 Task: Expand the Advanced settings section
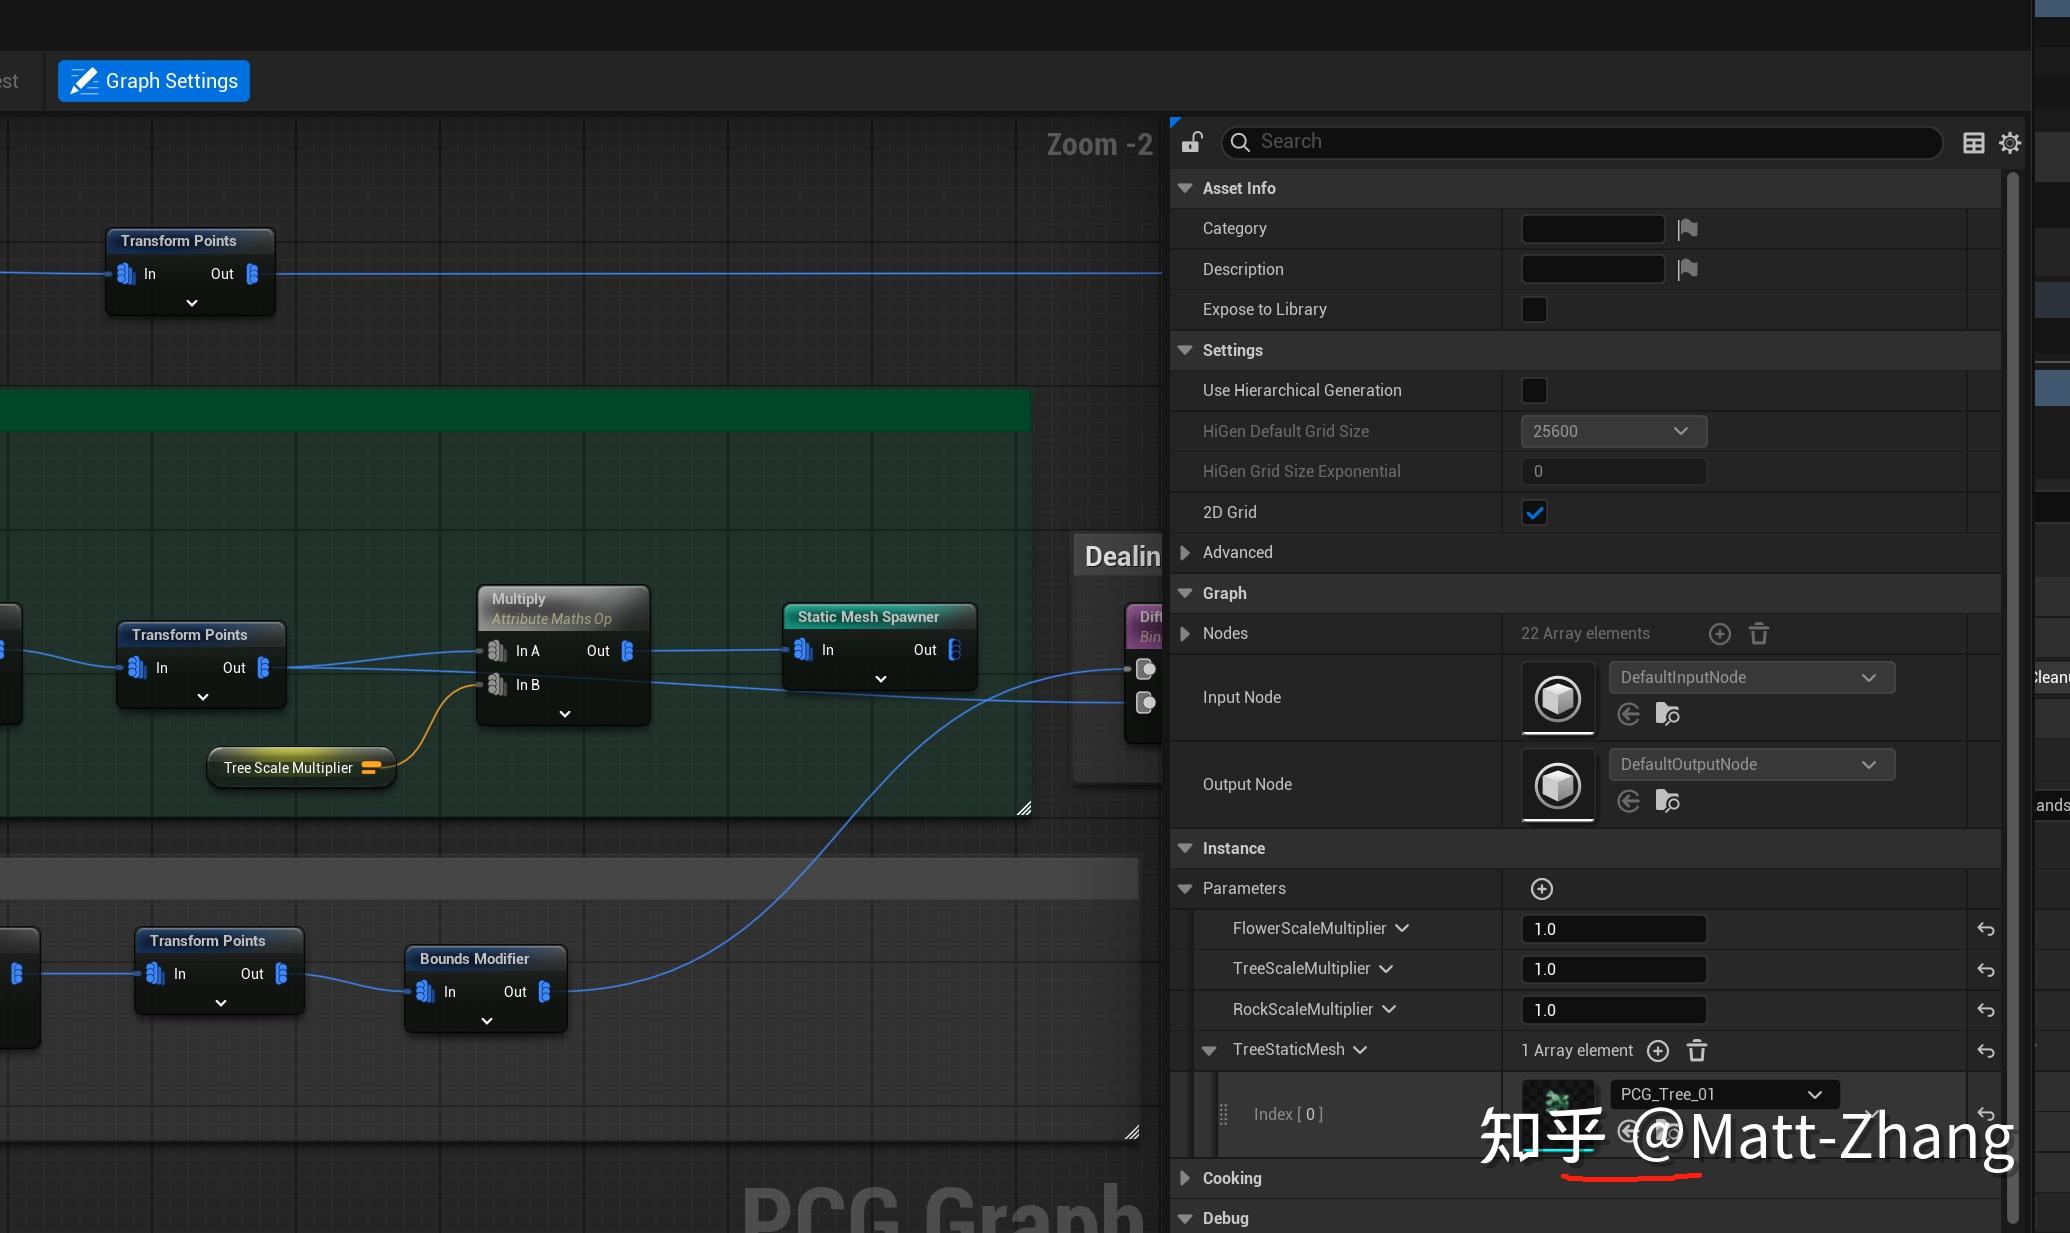point(1185,553)
